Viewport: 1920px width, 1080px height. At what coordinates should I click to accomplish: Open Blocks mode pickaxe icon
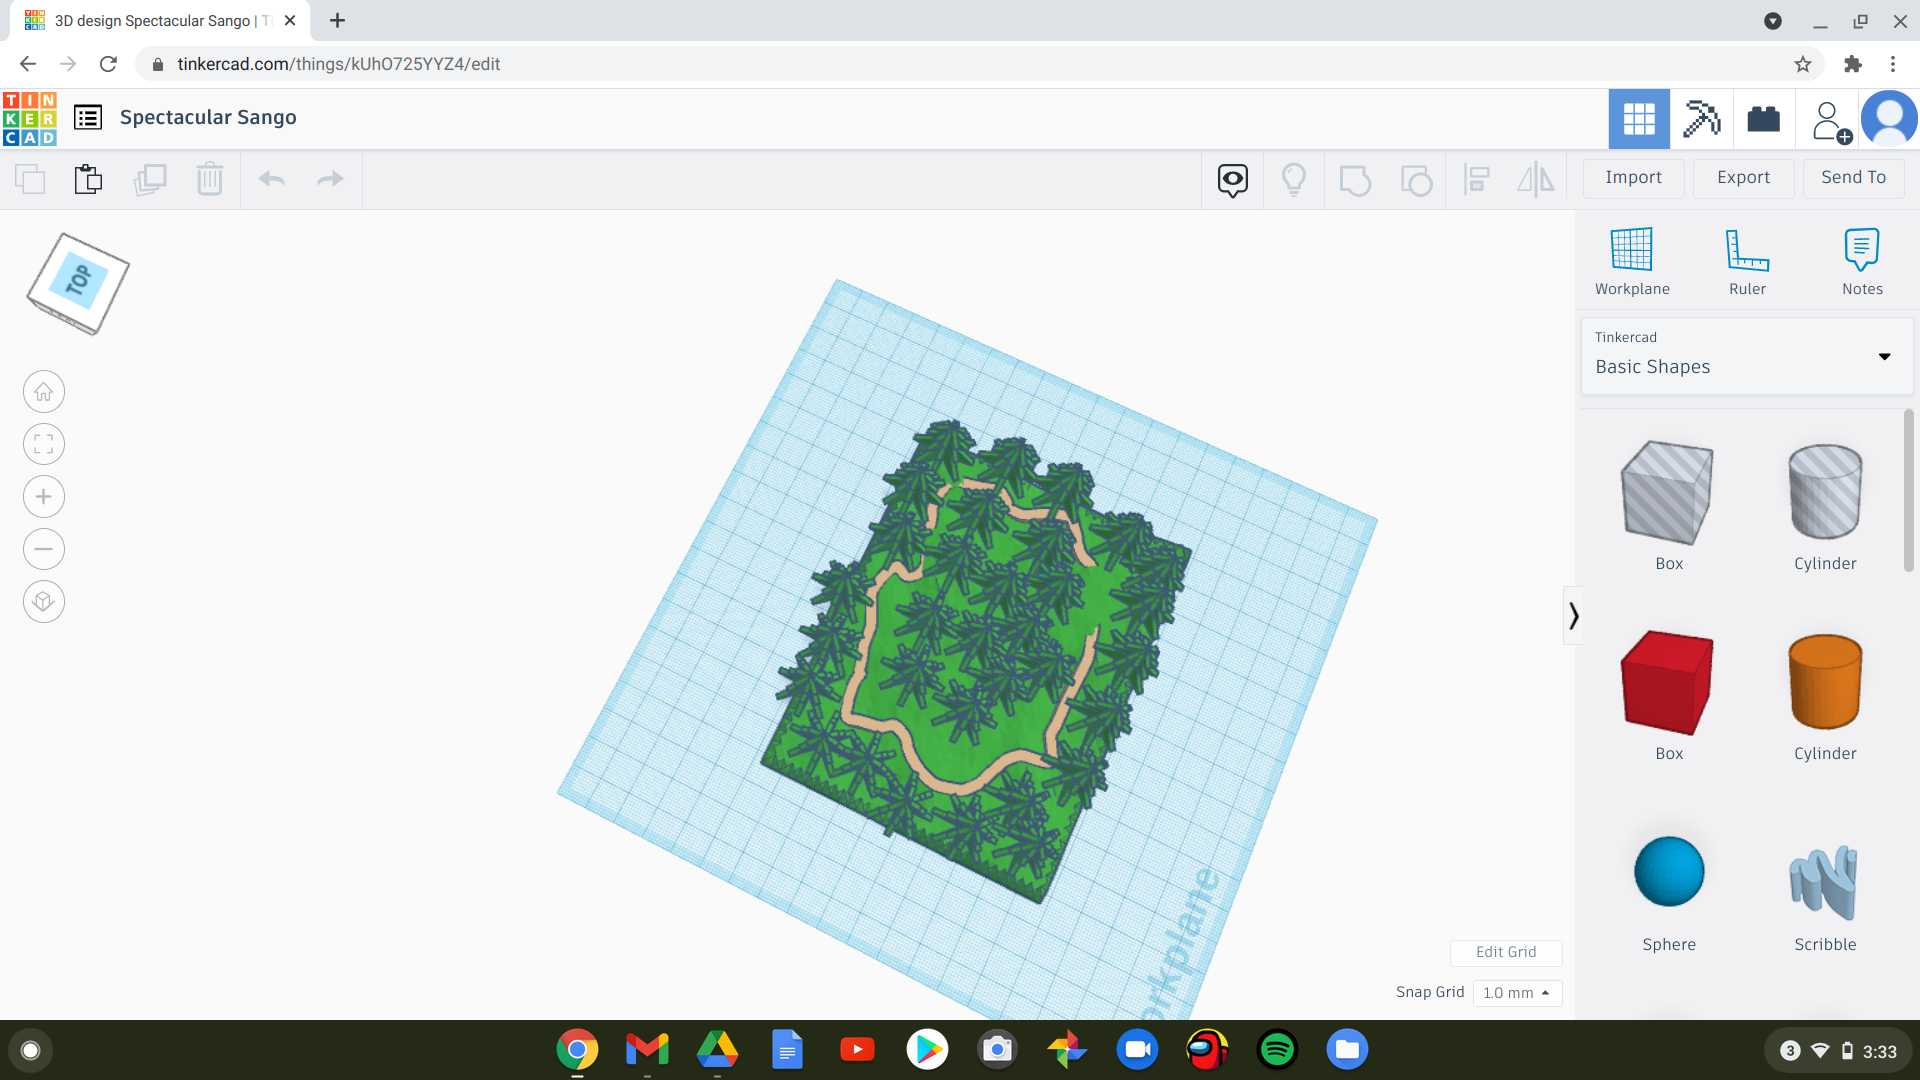(1701, 119)
